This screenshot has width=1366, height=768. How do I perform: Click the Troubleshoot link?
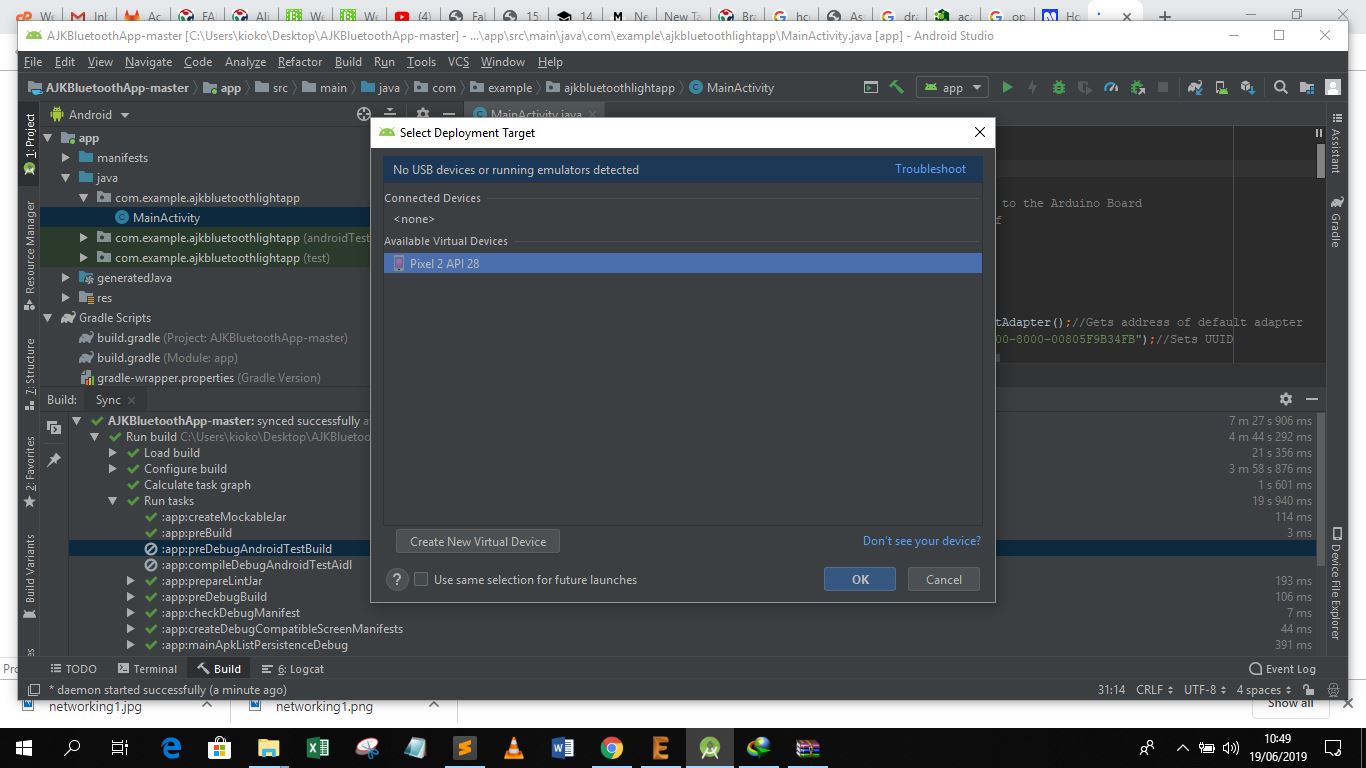pyautogui.click(x=930, y=169)
